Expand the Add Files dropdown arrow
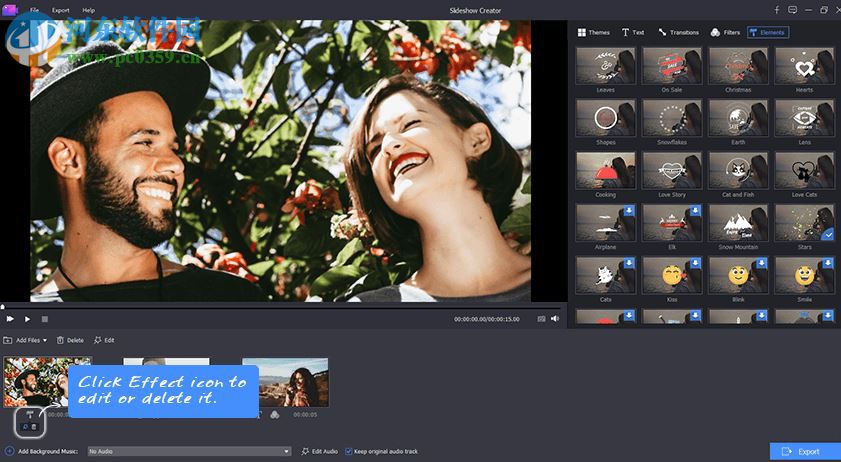 [x=45, y=340]
